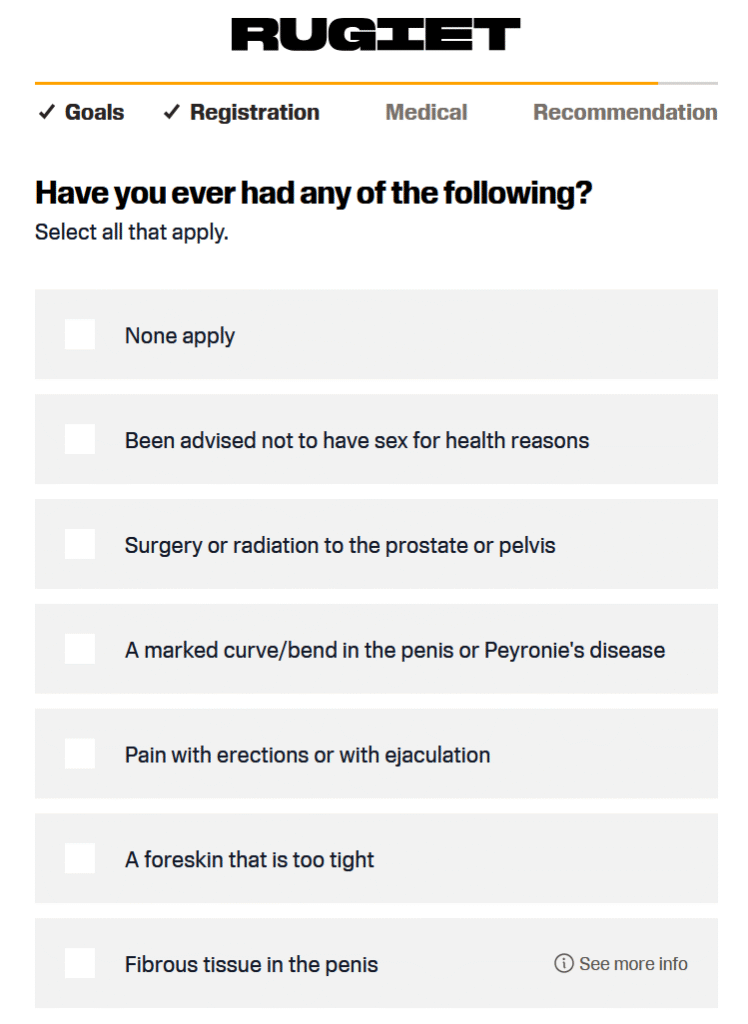Enable A foreskin that is too tight checkbox
The height and width of the screenshot is (1024, 748).
(80, 859)
